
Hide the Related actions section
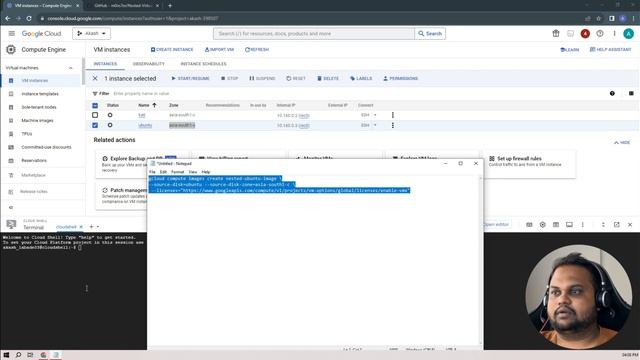click(622, 142)
